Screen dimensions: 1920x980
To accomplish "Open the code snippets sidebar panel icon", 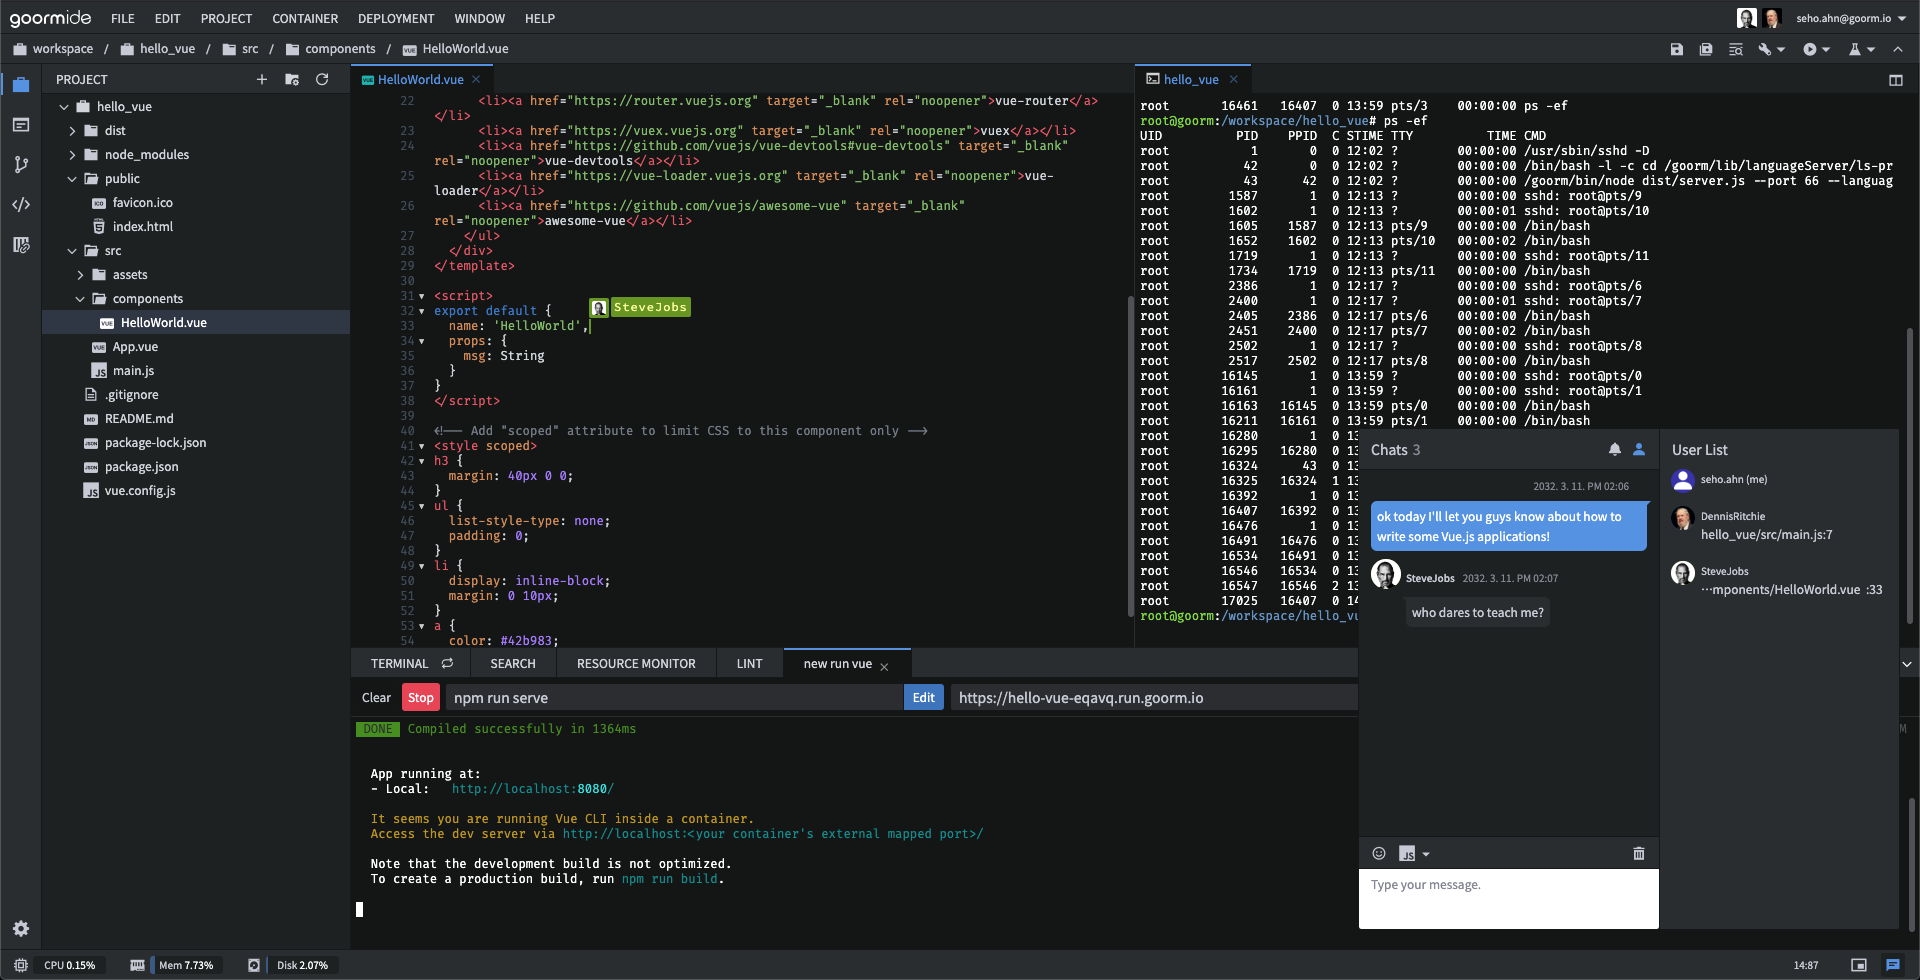I will click(x=21, y=205).
